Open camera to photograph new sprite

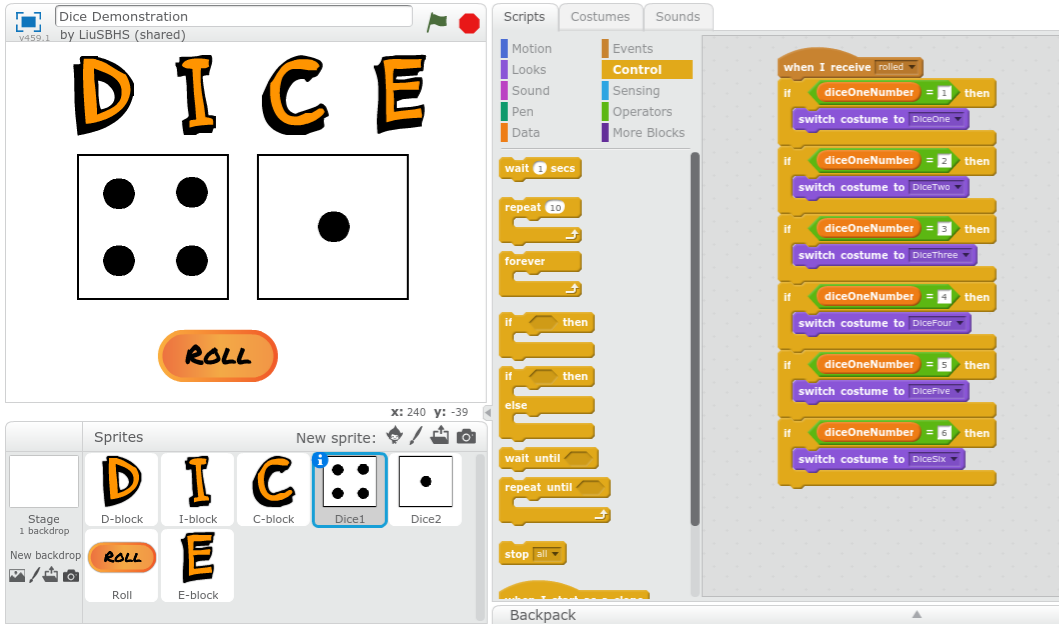point(463,436)
